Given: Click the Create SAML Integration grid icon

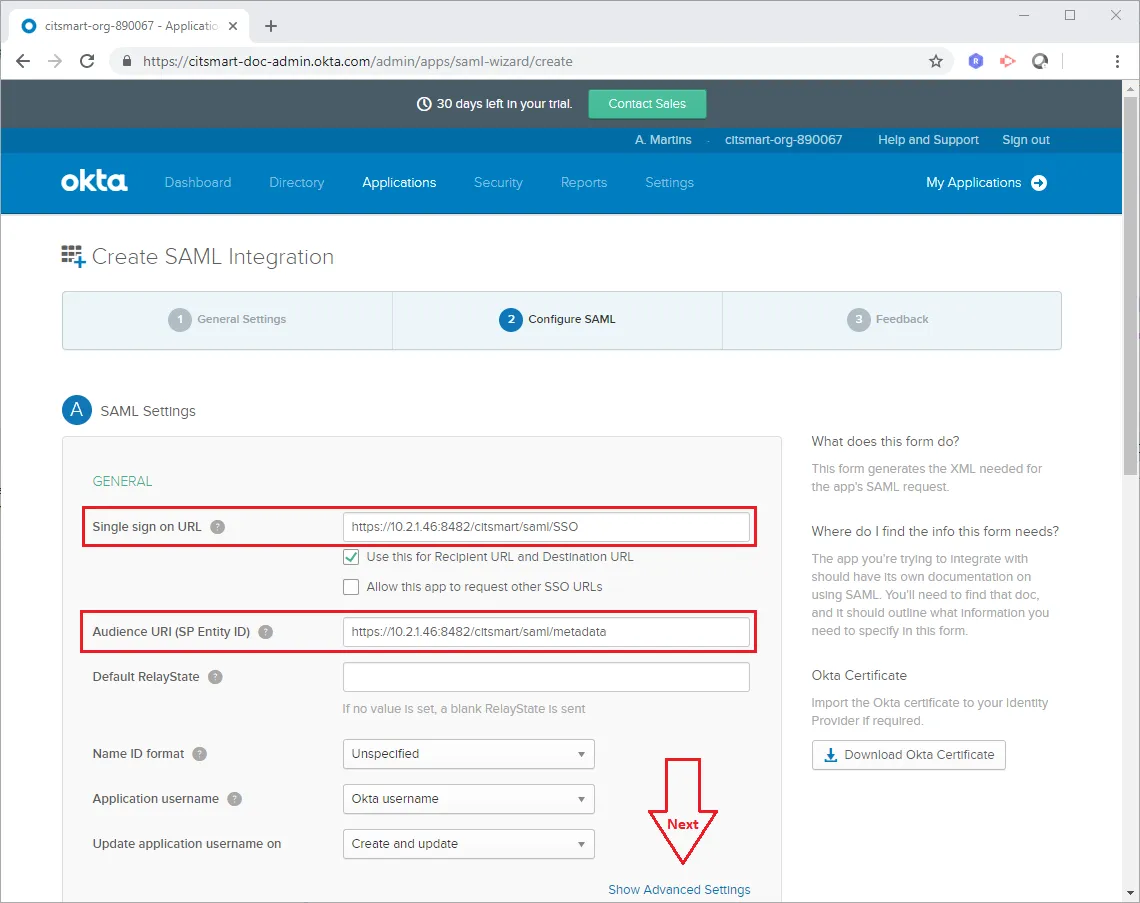Looking at the screenshot, I should click(x=73, y=257).
